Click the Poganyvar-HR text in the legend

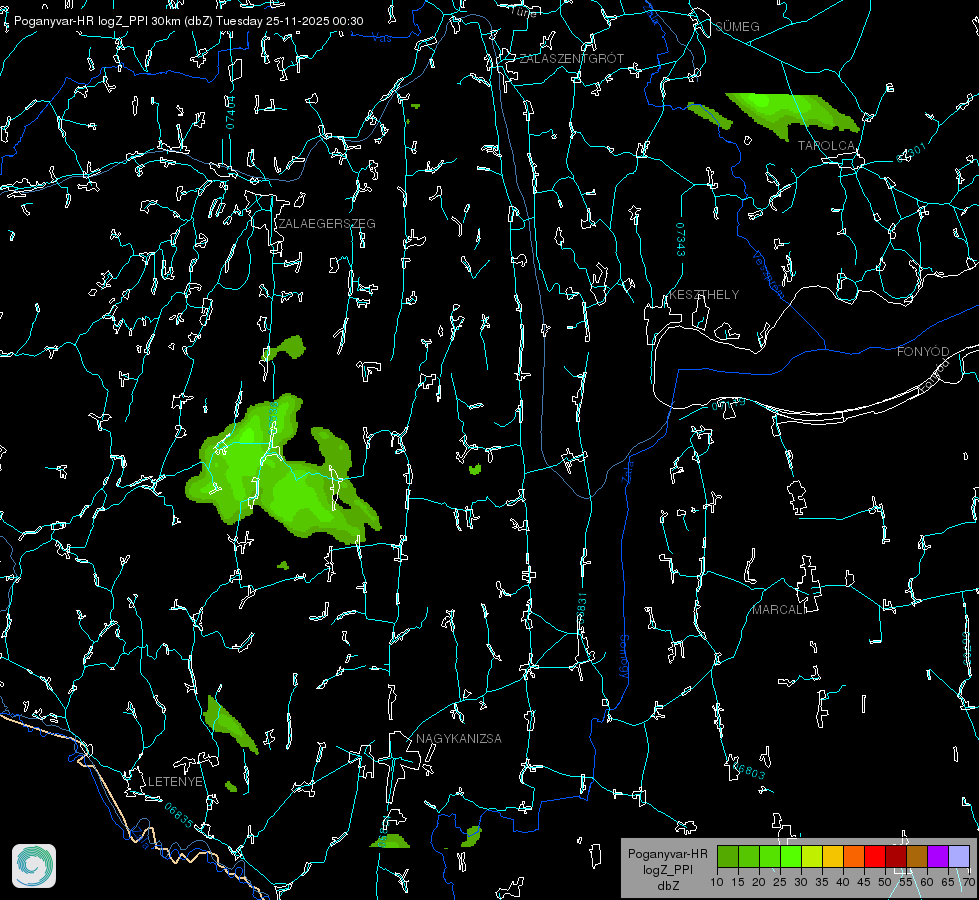(x=667, y=854)
